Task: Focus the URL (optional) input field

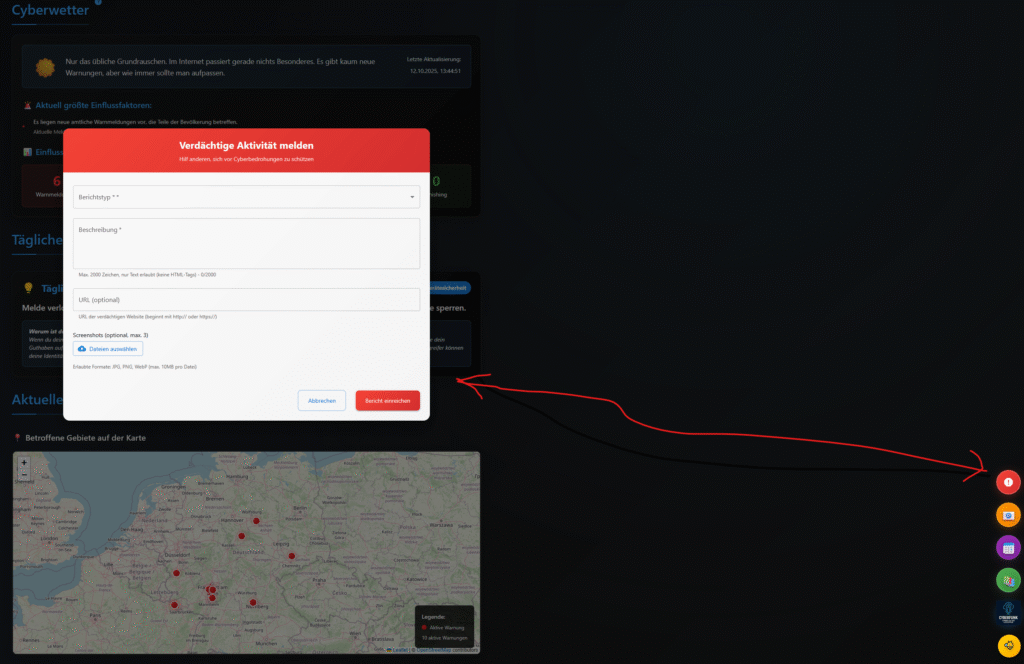Action: point(246,300)
